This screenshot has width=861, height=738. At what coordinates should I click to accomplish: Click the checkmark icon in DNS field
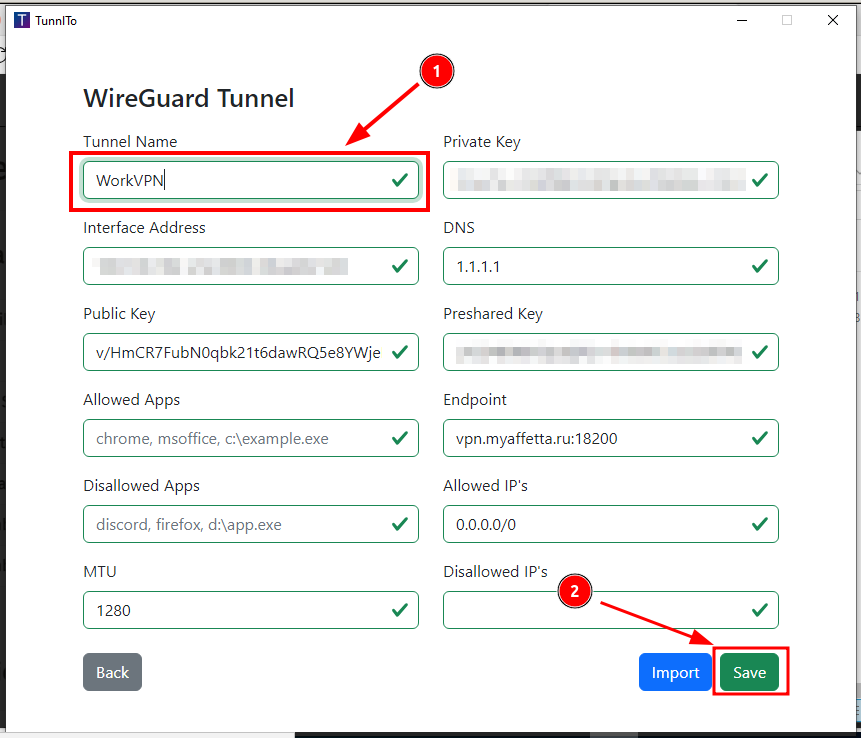pos(759,266)
